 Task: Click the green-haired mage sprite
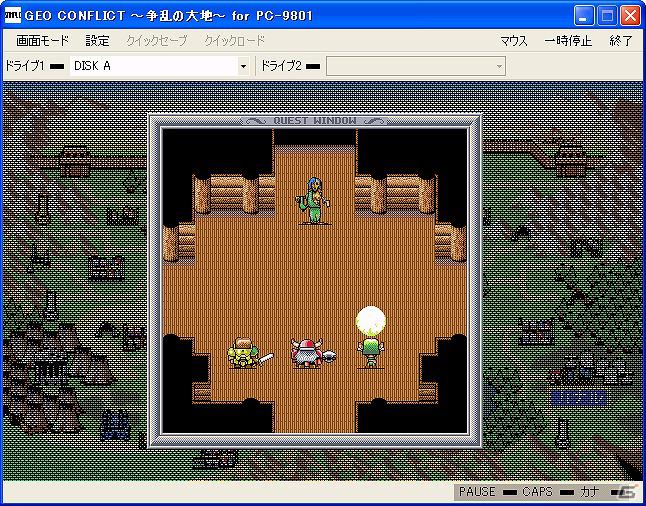[370, 352]
